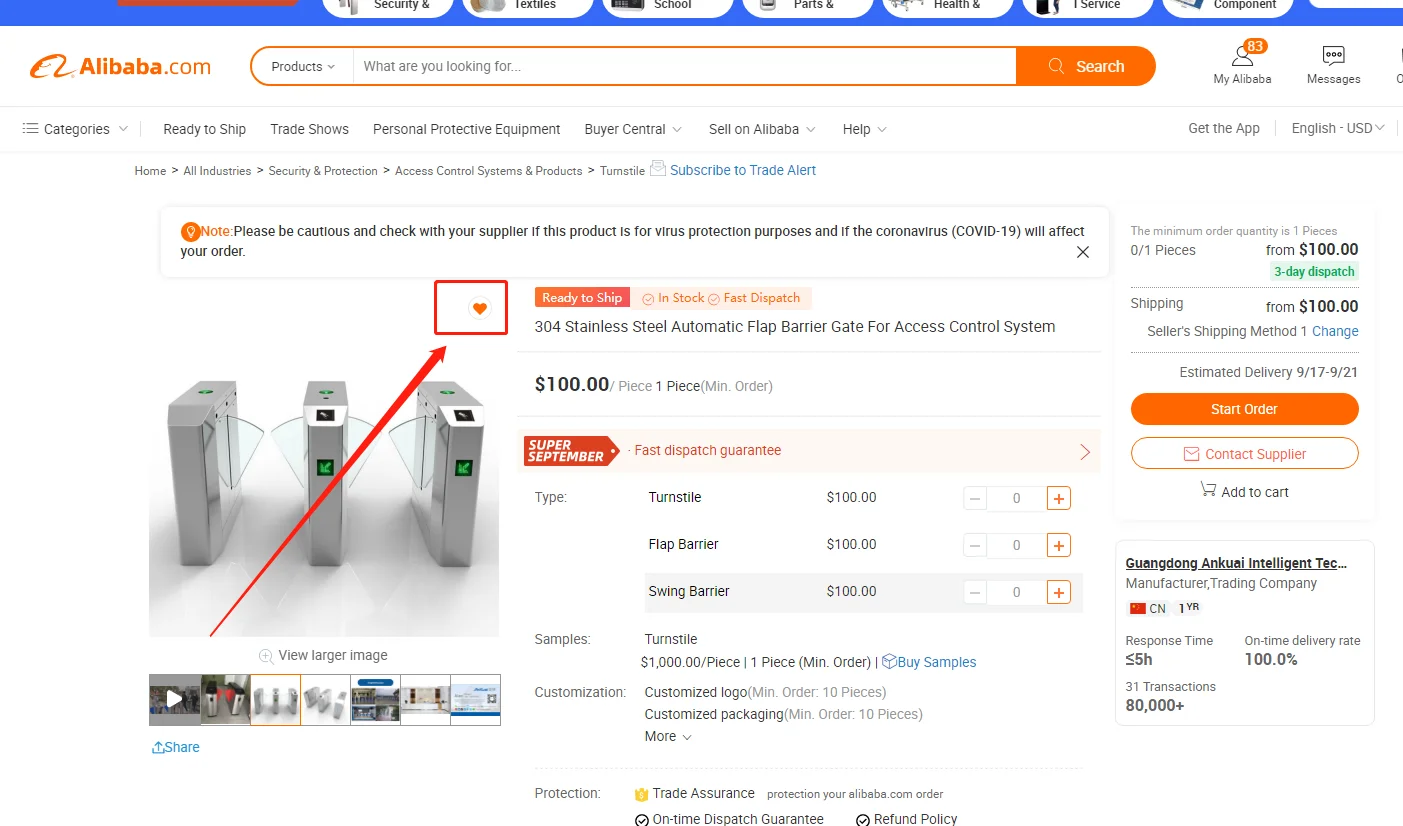Click the orange Search button

[x=1086, y=67]
